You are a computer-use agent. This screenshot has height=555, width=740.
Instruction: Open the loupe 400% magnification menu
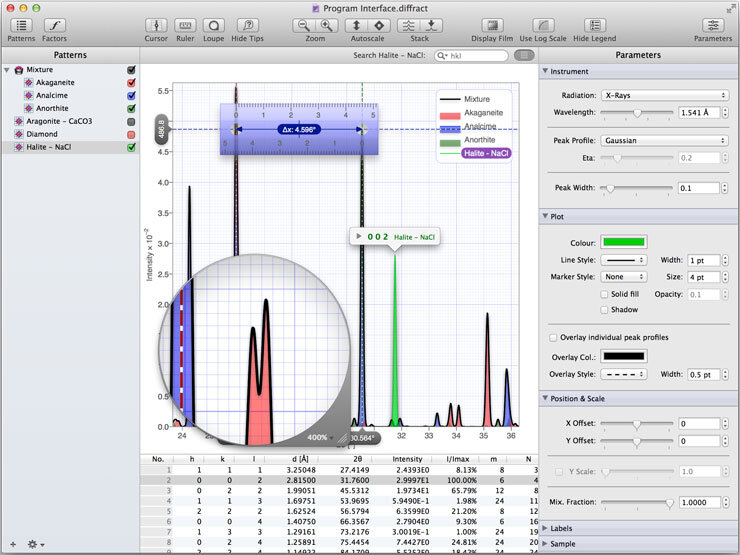(320, 437)
